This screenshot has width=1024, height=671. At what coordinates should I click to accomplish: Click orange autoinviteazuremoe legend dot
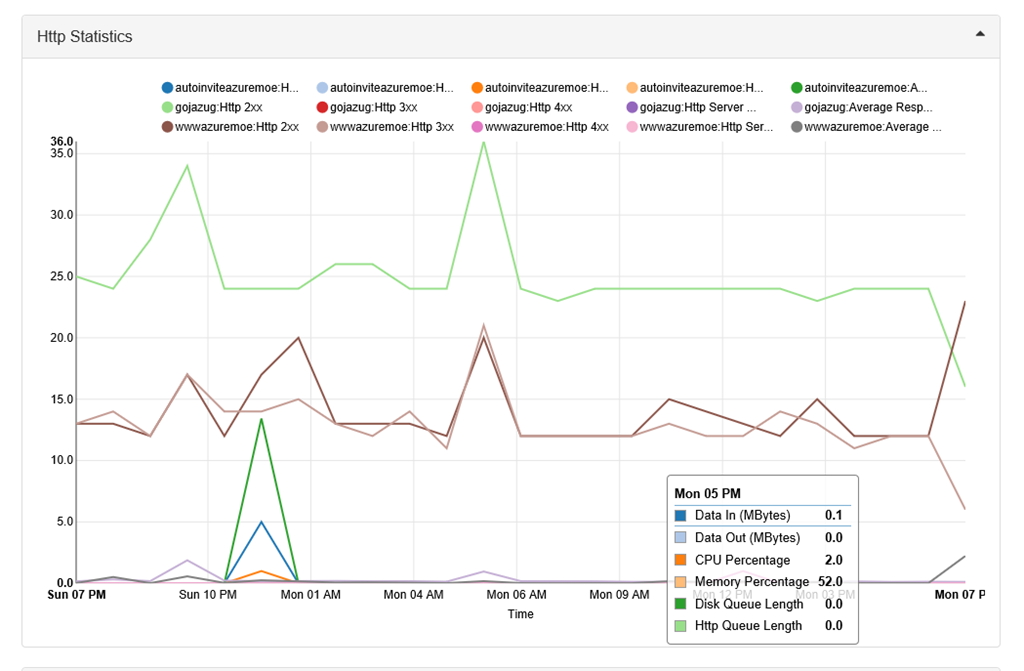pos(477,88)
